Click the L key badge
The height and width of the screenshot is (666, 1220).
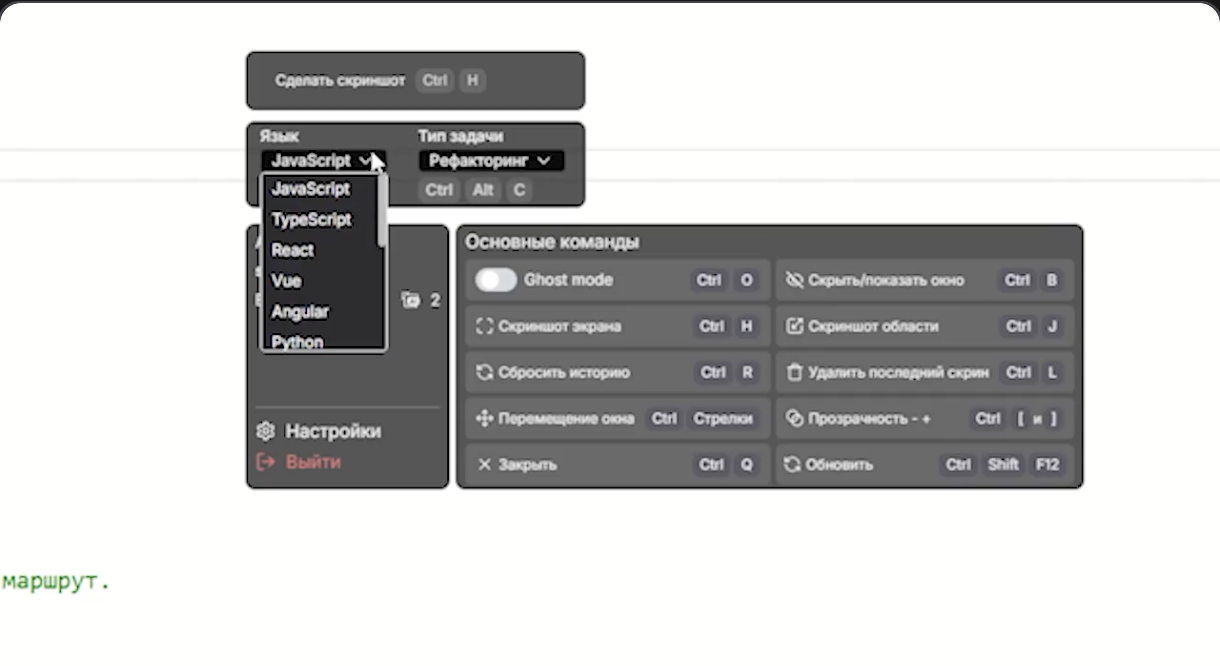click(1051, 372)
